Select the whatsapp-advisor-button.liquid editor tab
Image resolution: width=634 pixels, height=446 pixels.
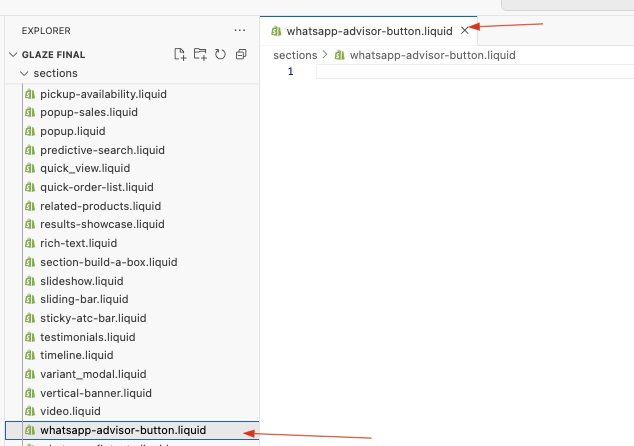(x=368, y=31)
